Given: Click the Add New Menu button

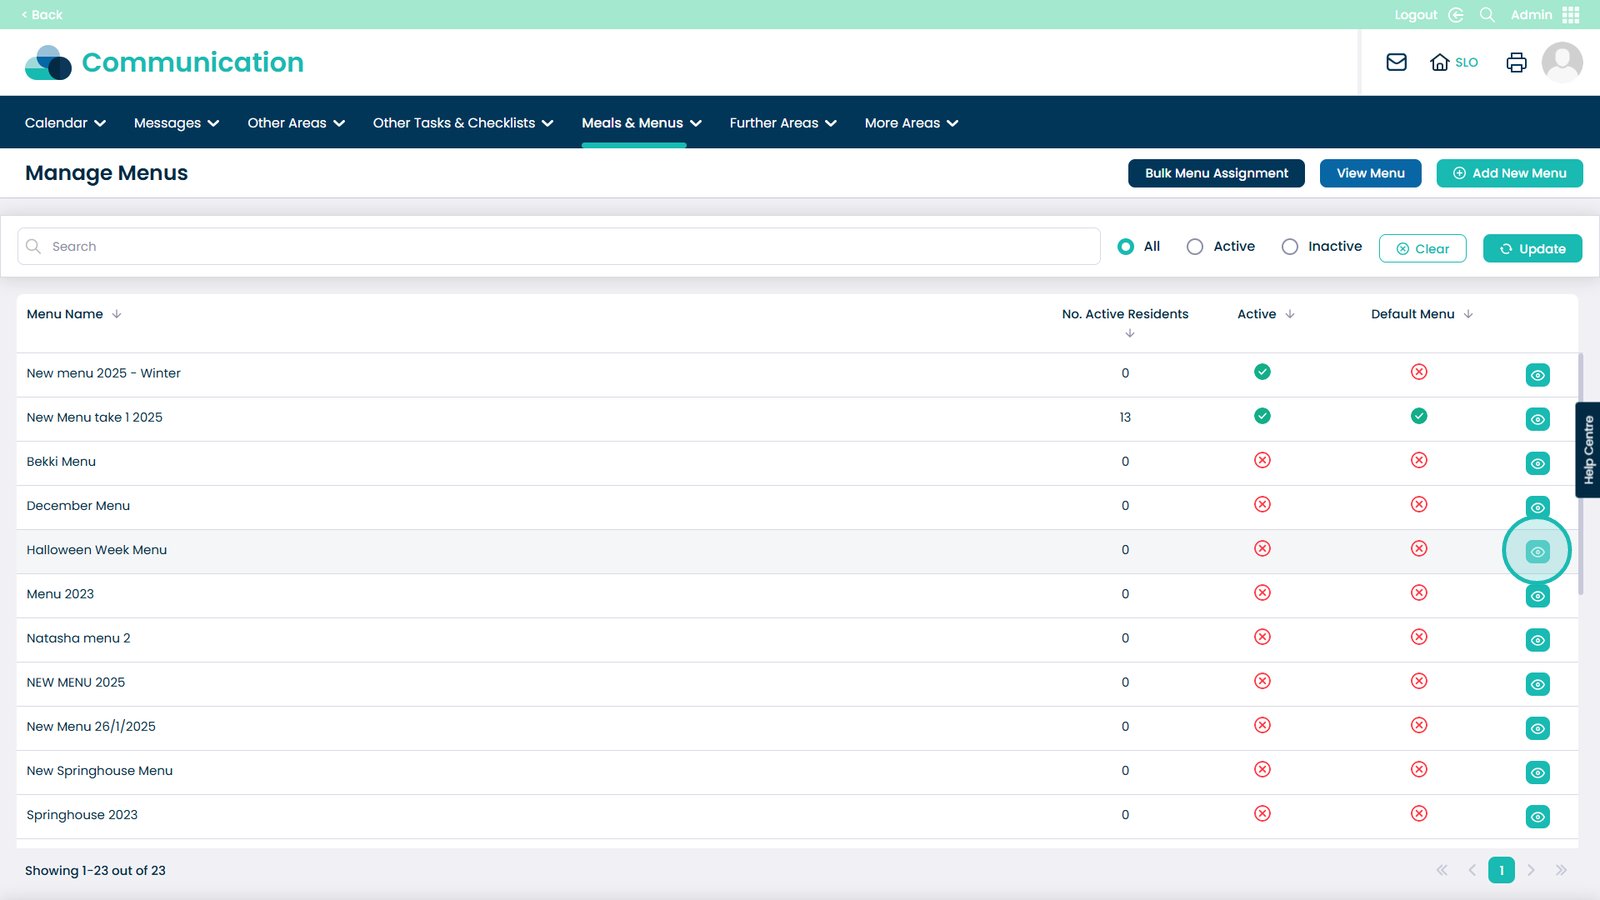Looking at the screenshot, I should click(1509, 173).
